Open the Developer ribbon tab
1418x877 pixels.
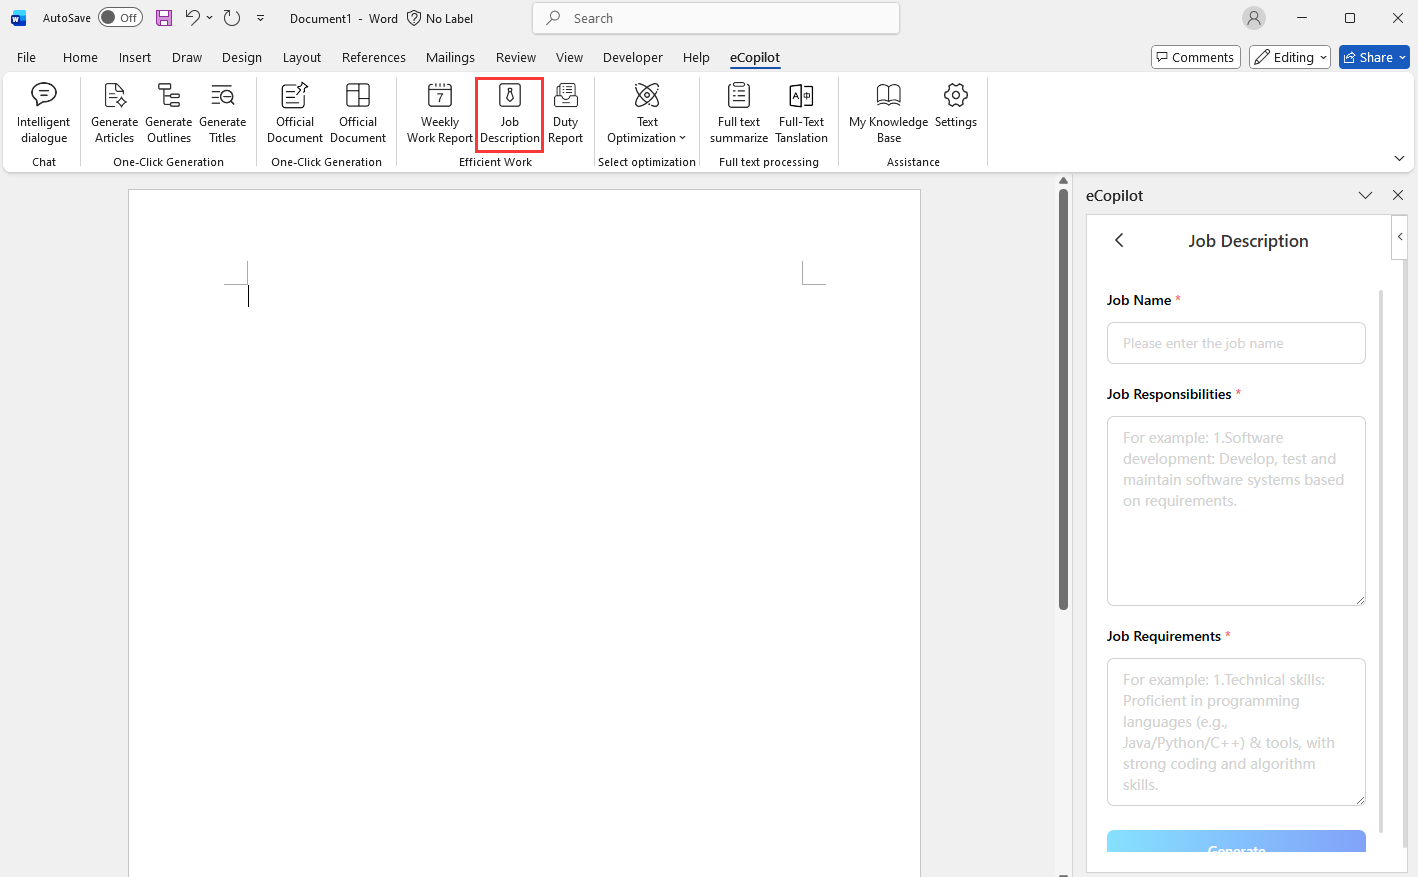(632, 57)
